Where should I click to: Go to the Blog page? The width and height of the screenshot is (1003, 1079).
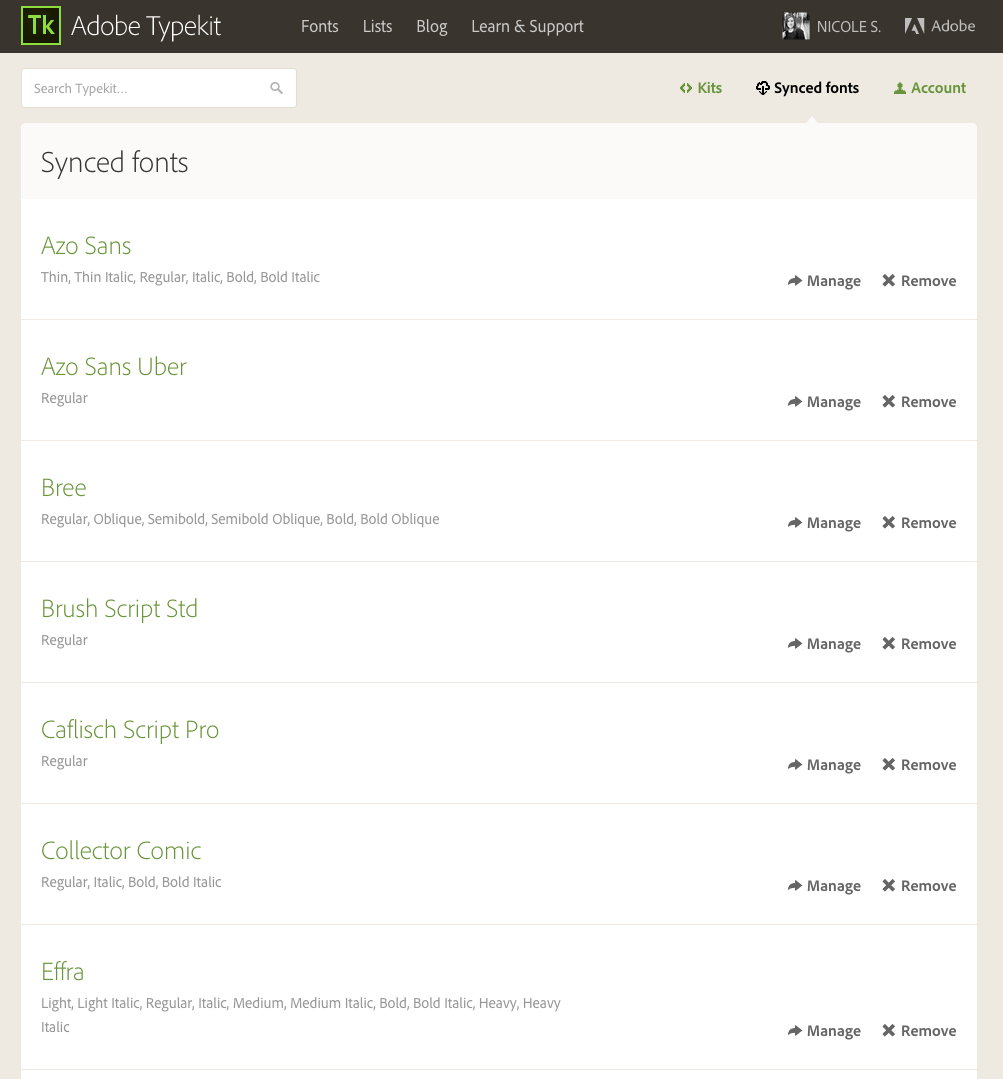click(x=432, y=26)
